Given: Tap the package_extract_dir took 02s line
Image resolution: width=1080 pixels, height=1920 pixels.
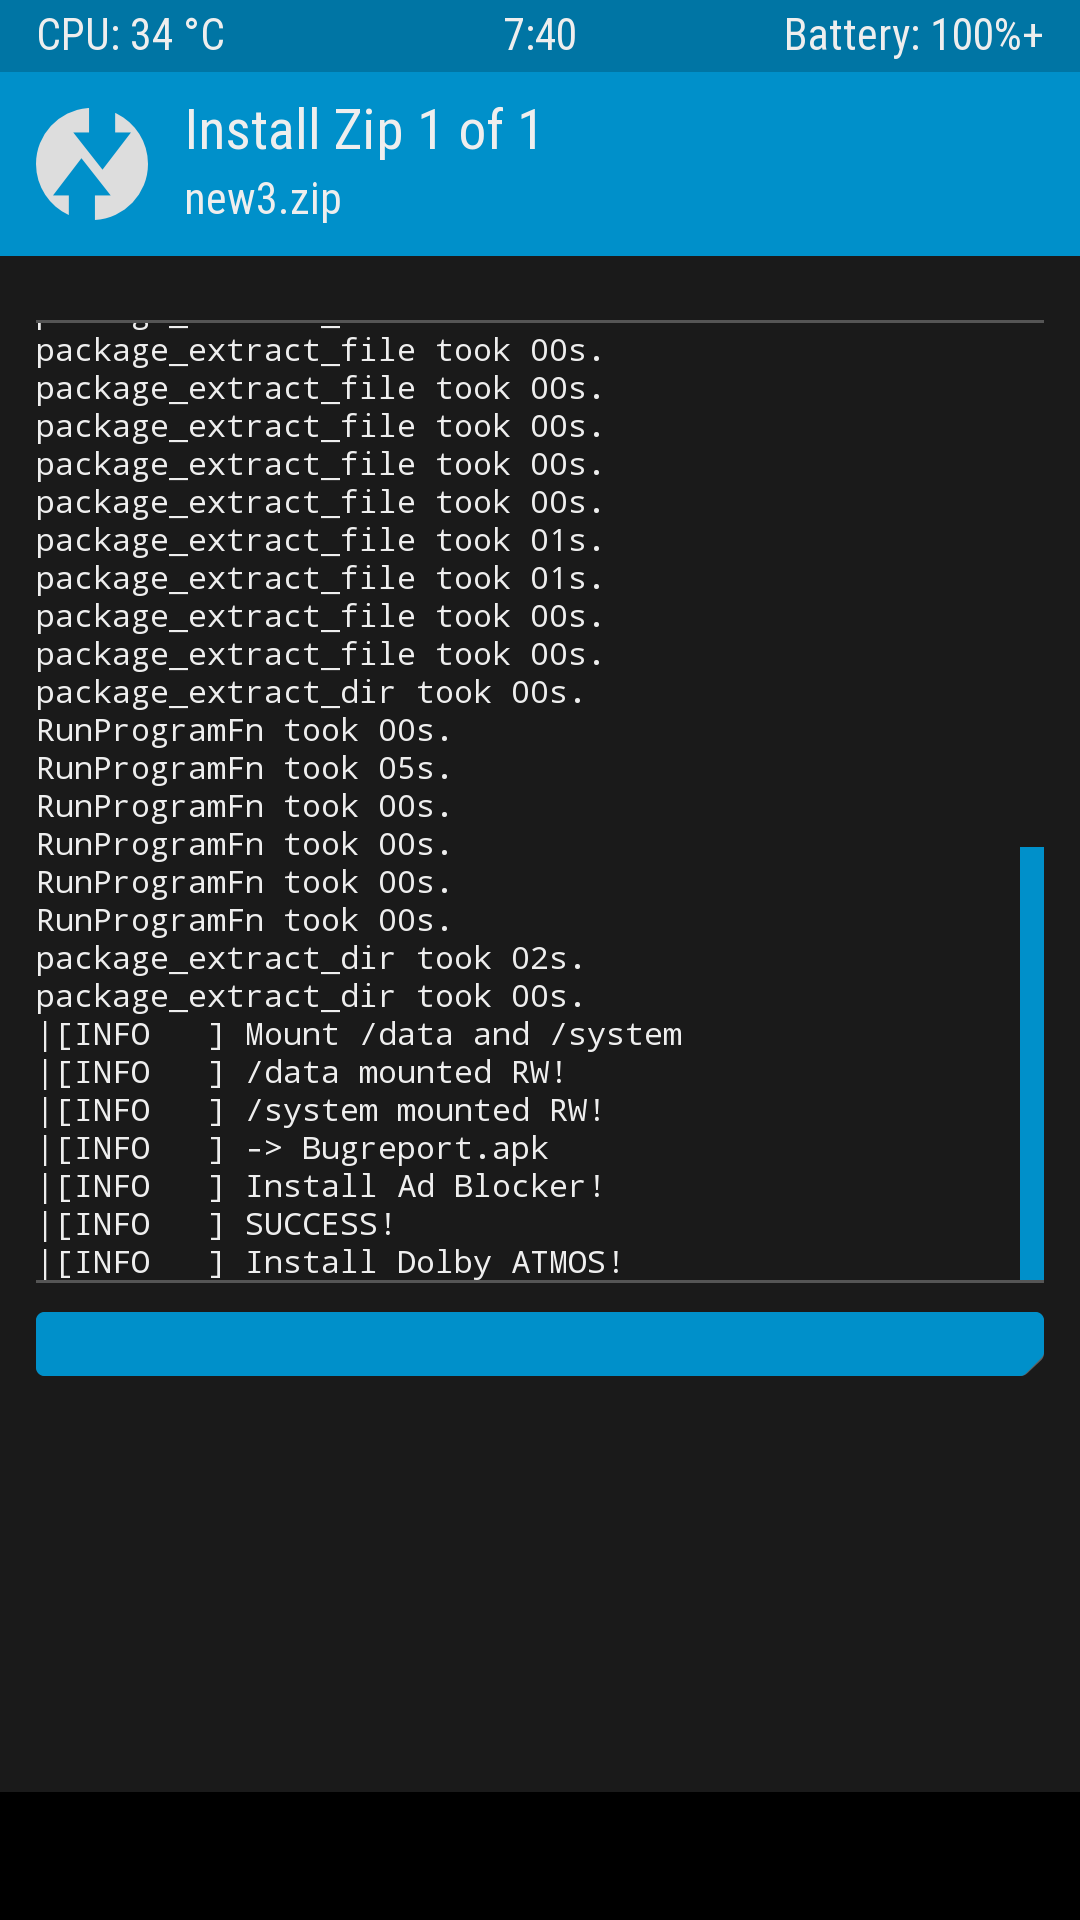Looking at the screenshot, I should pyautogui.click(x=310, y=958).
